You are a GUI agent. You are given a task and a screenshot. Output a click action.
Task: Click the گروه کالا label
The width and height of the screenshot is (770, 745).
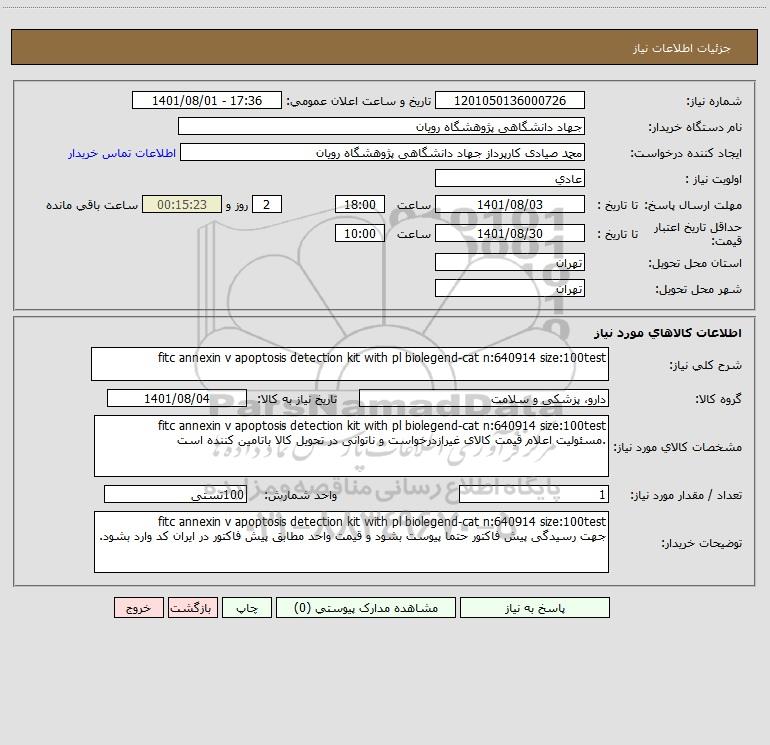click(718, 399)
